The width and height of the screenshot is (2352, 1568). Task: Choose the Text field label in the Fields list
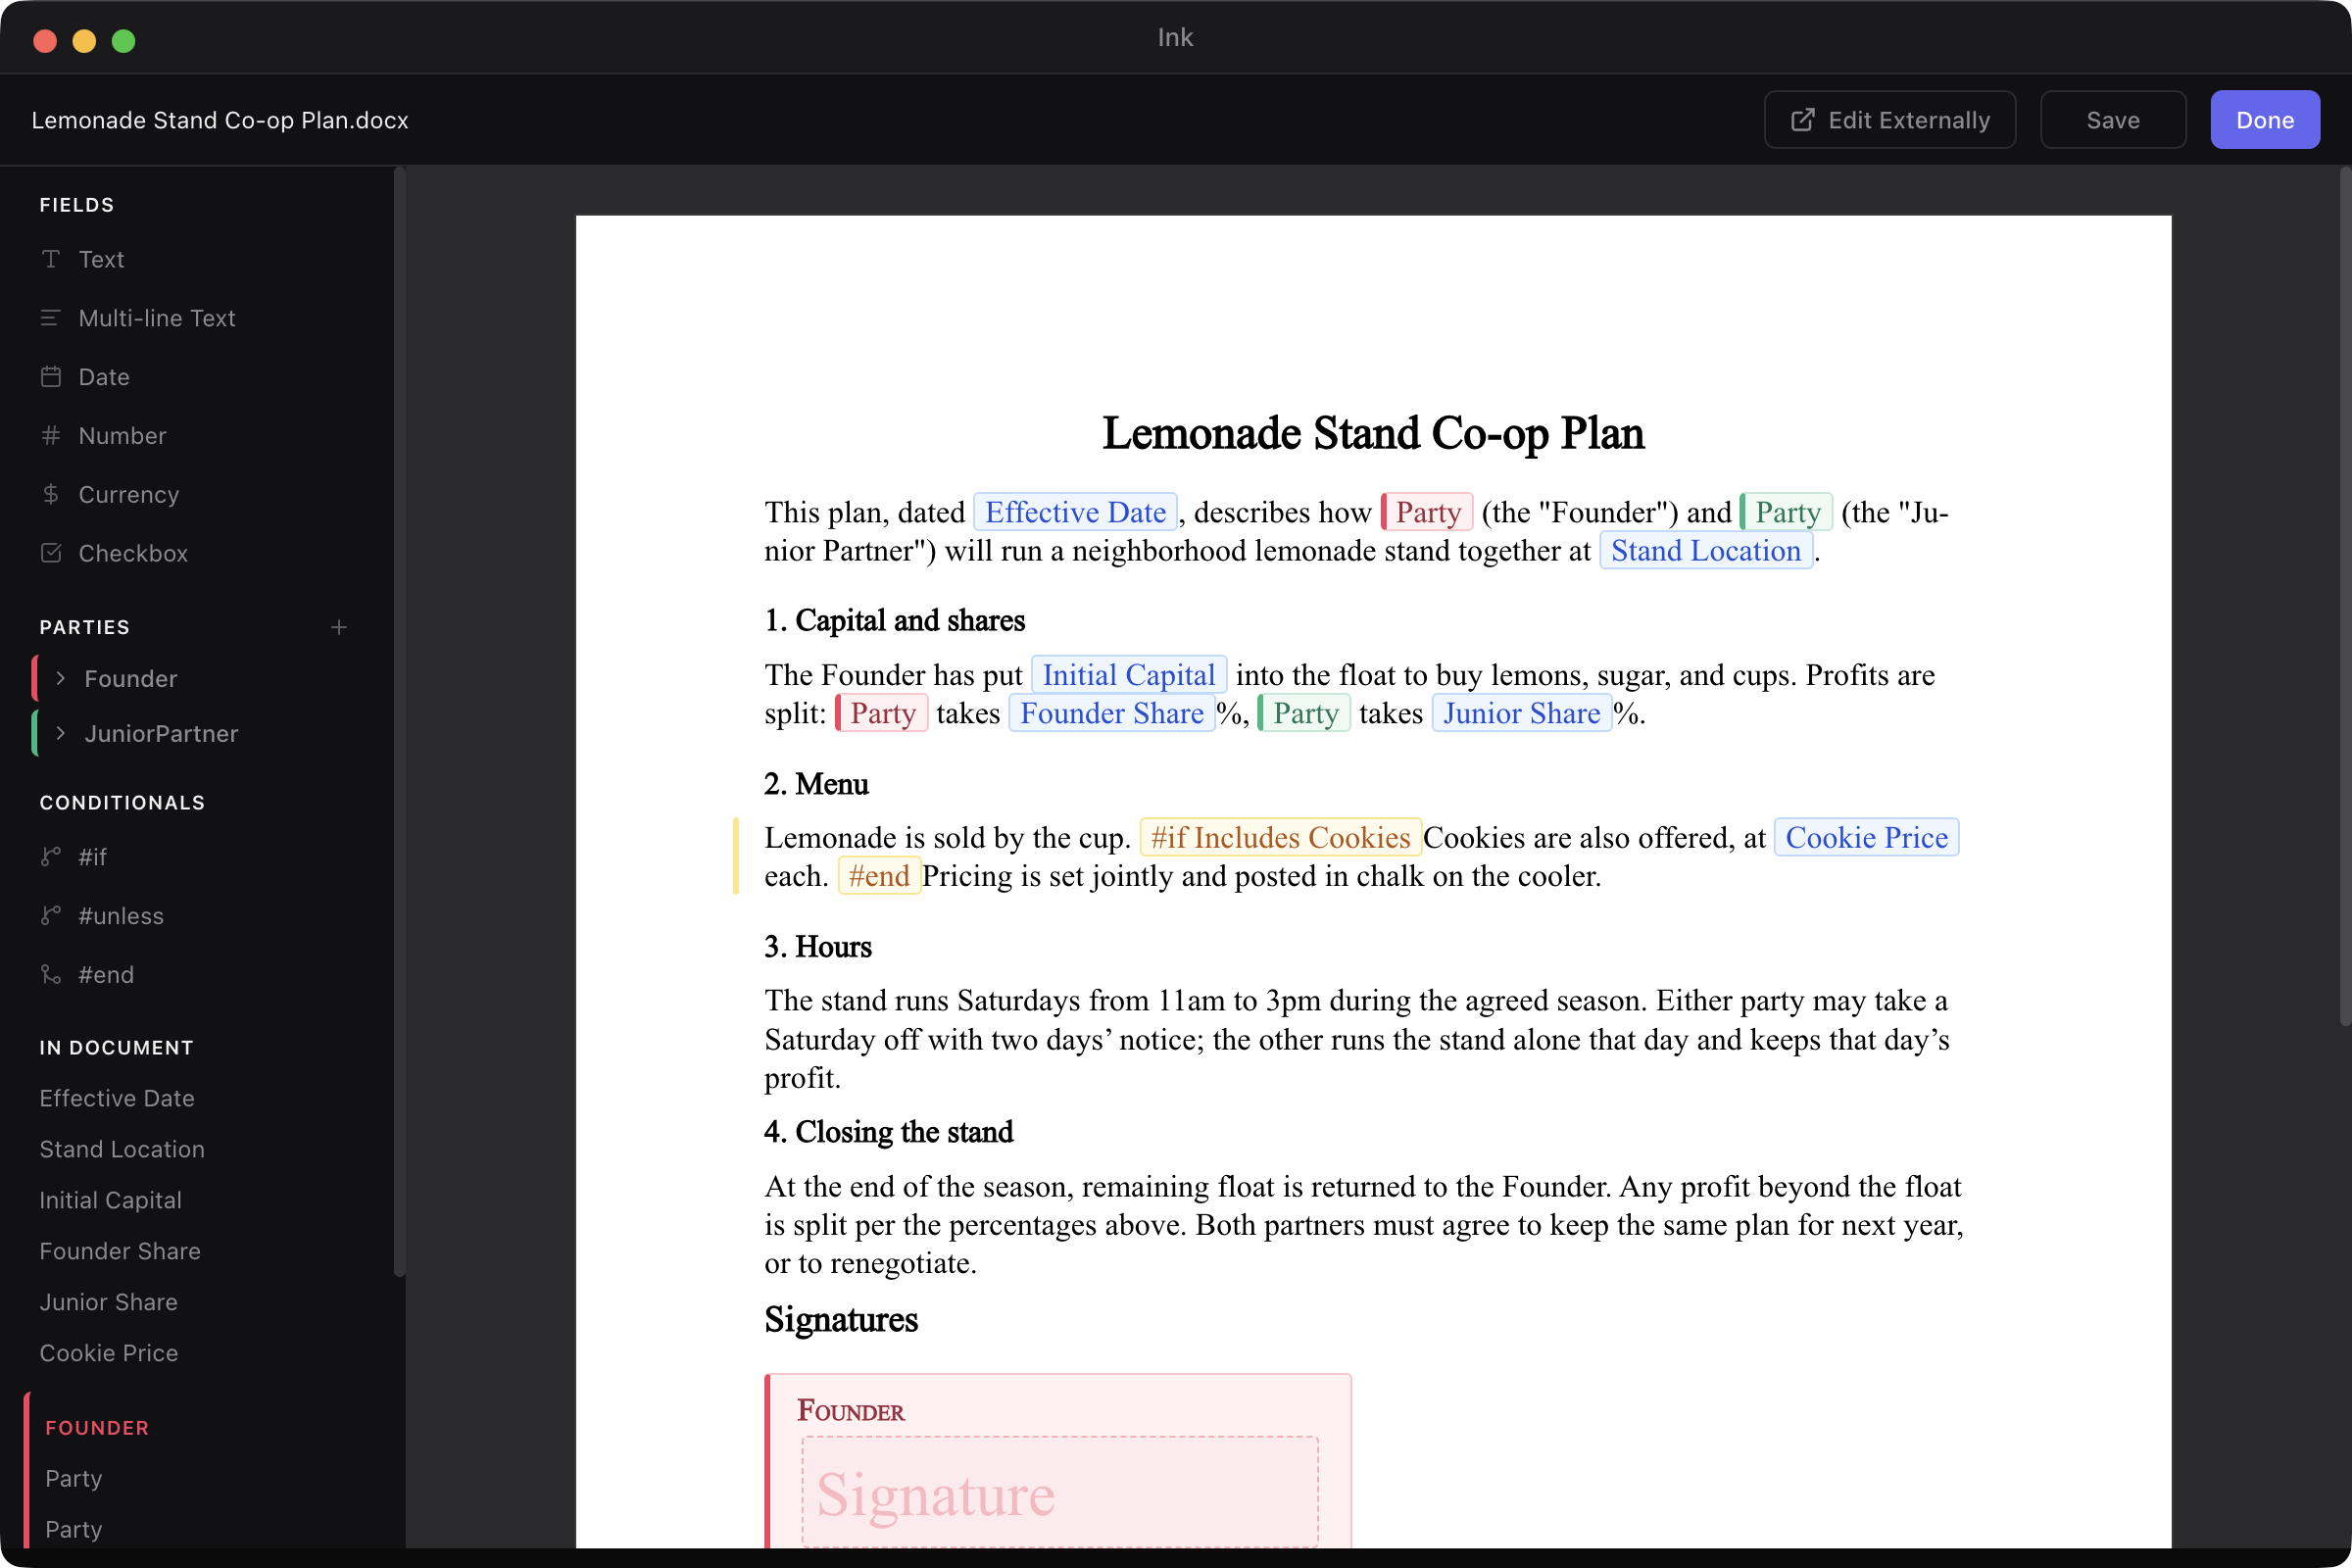(x=101, y=259)
